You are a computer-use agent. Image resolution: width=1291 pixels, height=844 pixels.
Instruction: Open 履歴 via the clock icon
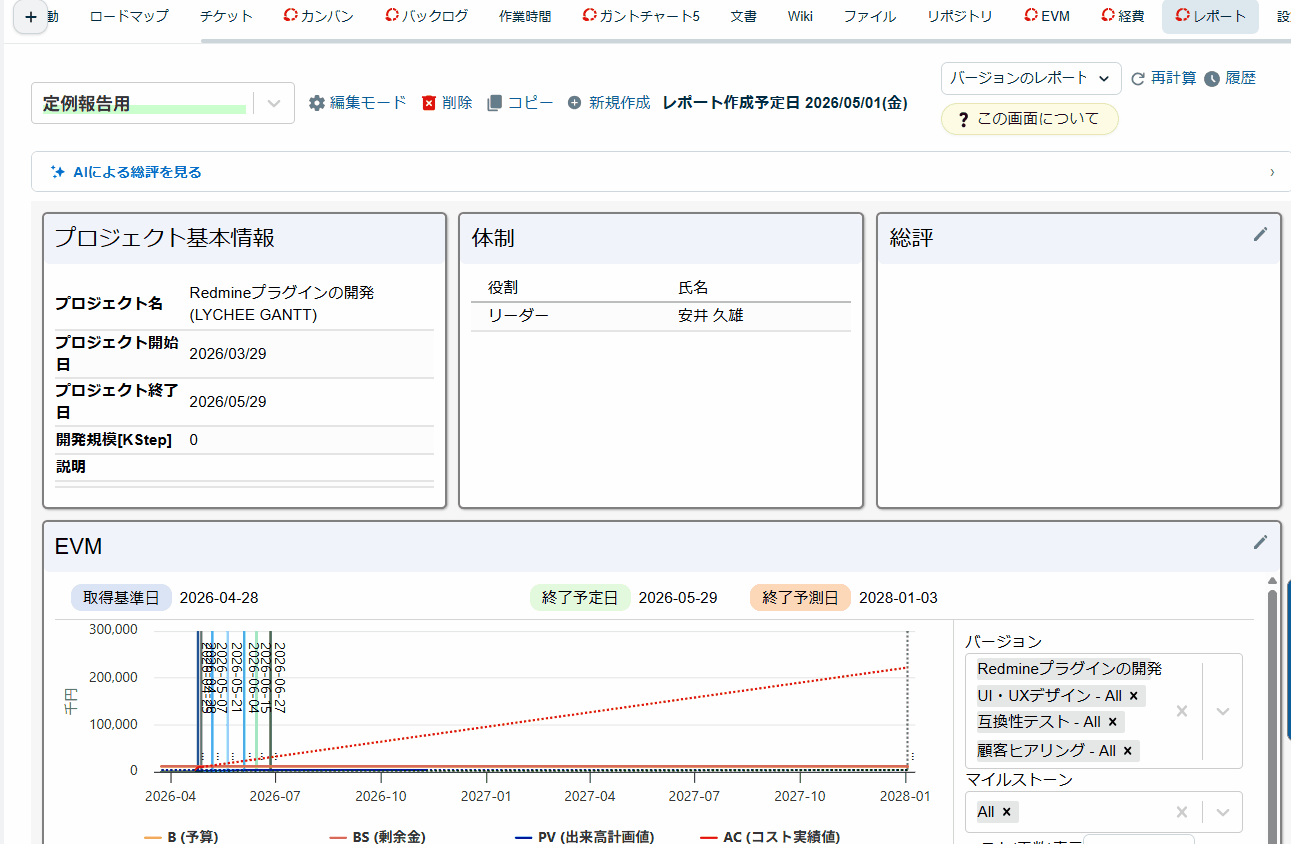coord(1212,78)
